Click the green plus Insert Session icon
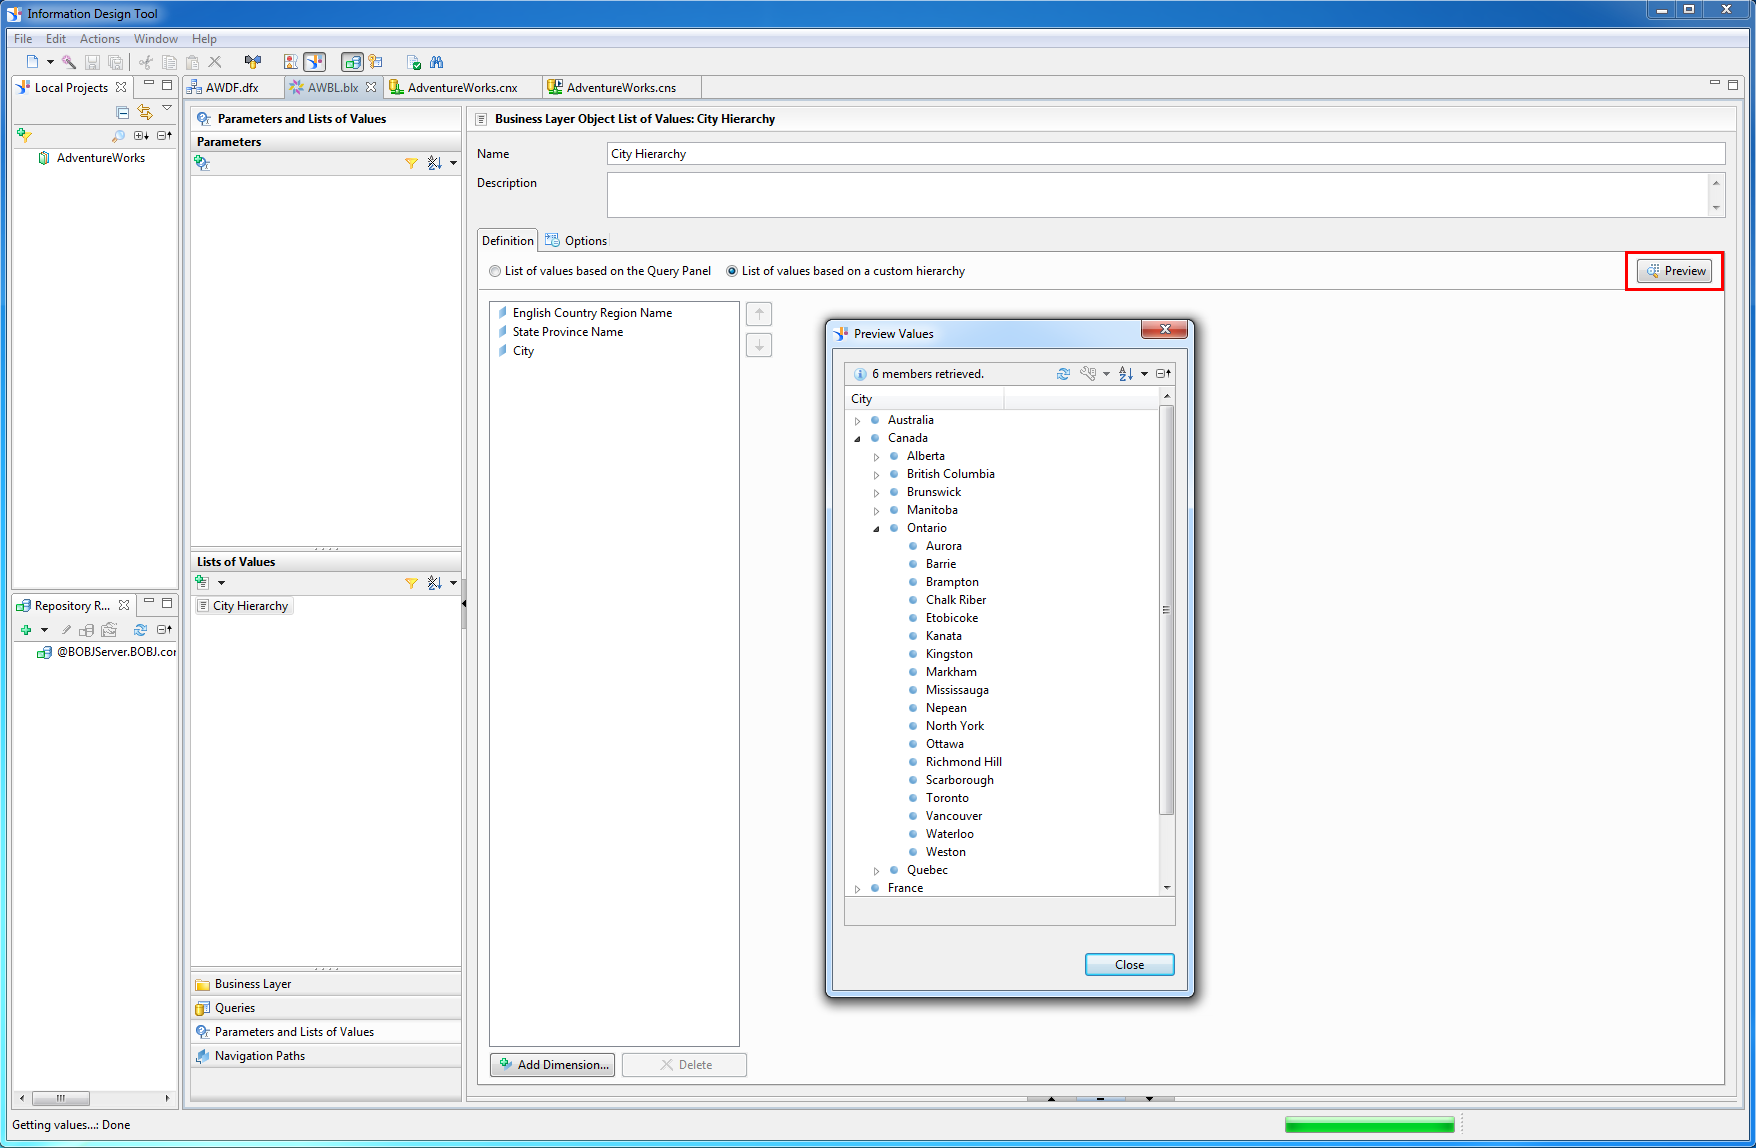This screenshot has width=1756, height=1148. [x=26, y=630]
